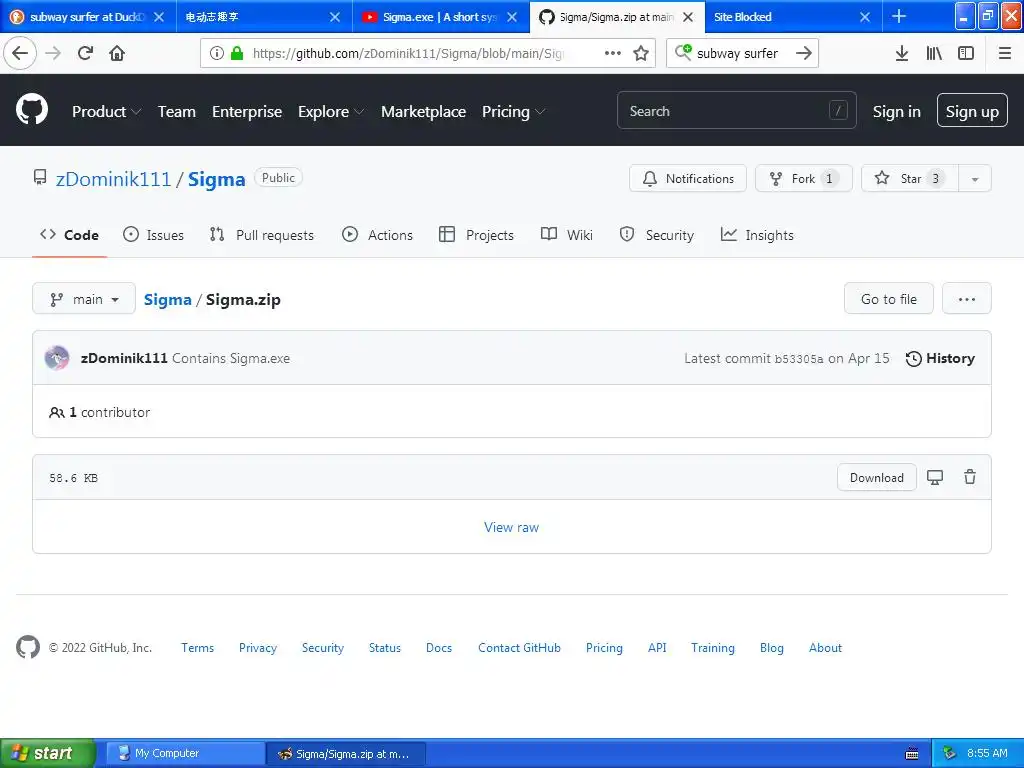Click the zDominik111 avatar image
This screenshot has width=1024, height=768.
pyautogui.click(x=57, y=358)
